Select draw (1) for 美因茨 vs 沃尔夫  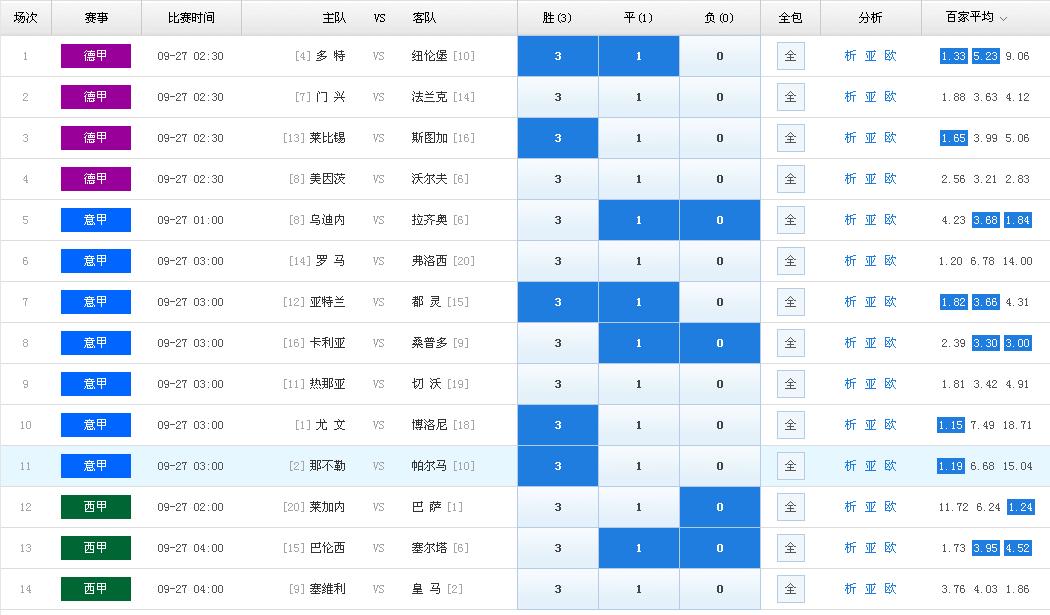639,179
